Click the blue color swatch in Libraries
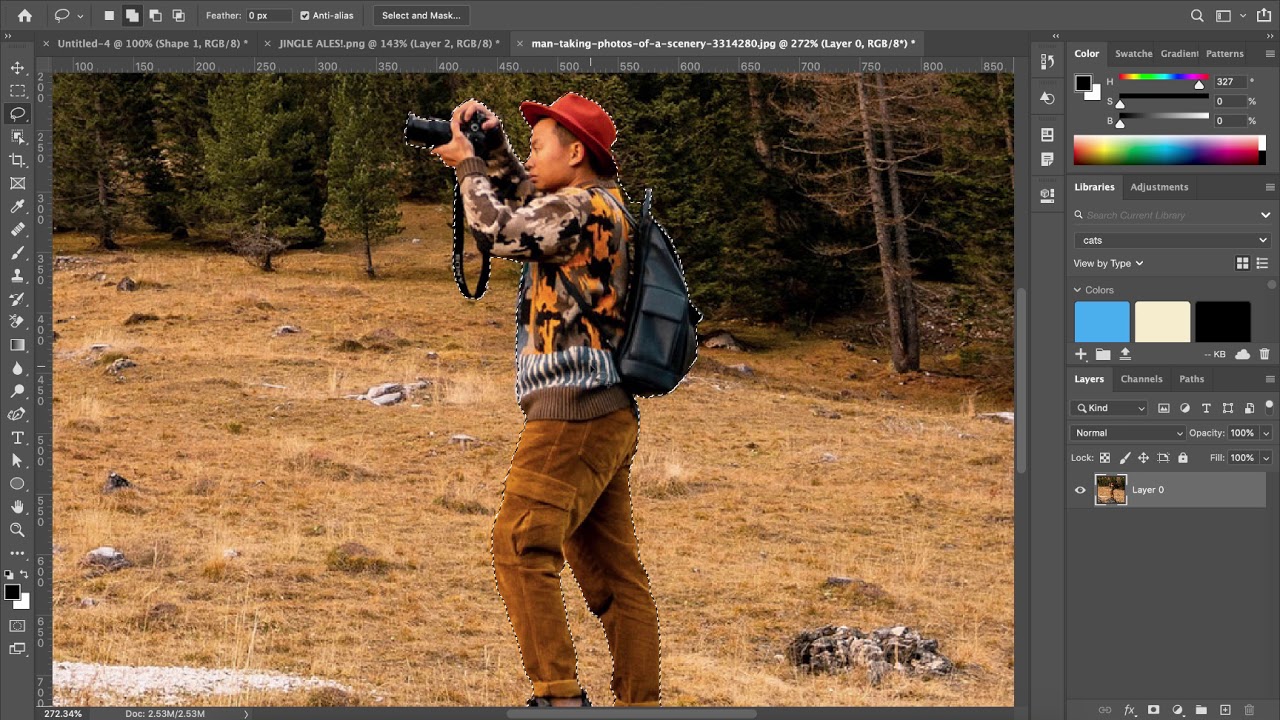Image resolution: width=1280 pixels, height=720 pixels. (x=1102, y=322)
